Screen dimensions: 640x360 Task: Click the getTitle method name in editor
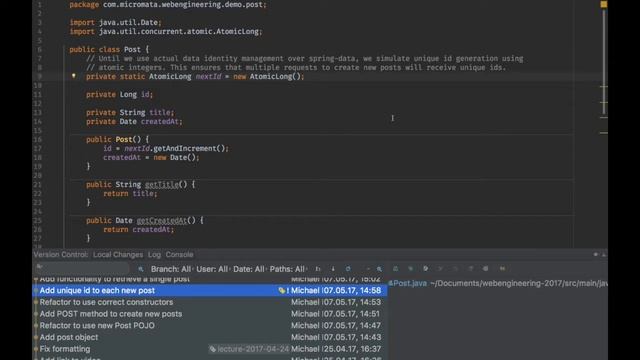click(162, 184)
